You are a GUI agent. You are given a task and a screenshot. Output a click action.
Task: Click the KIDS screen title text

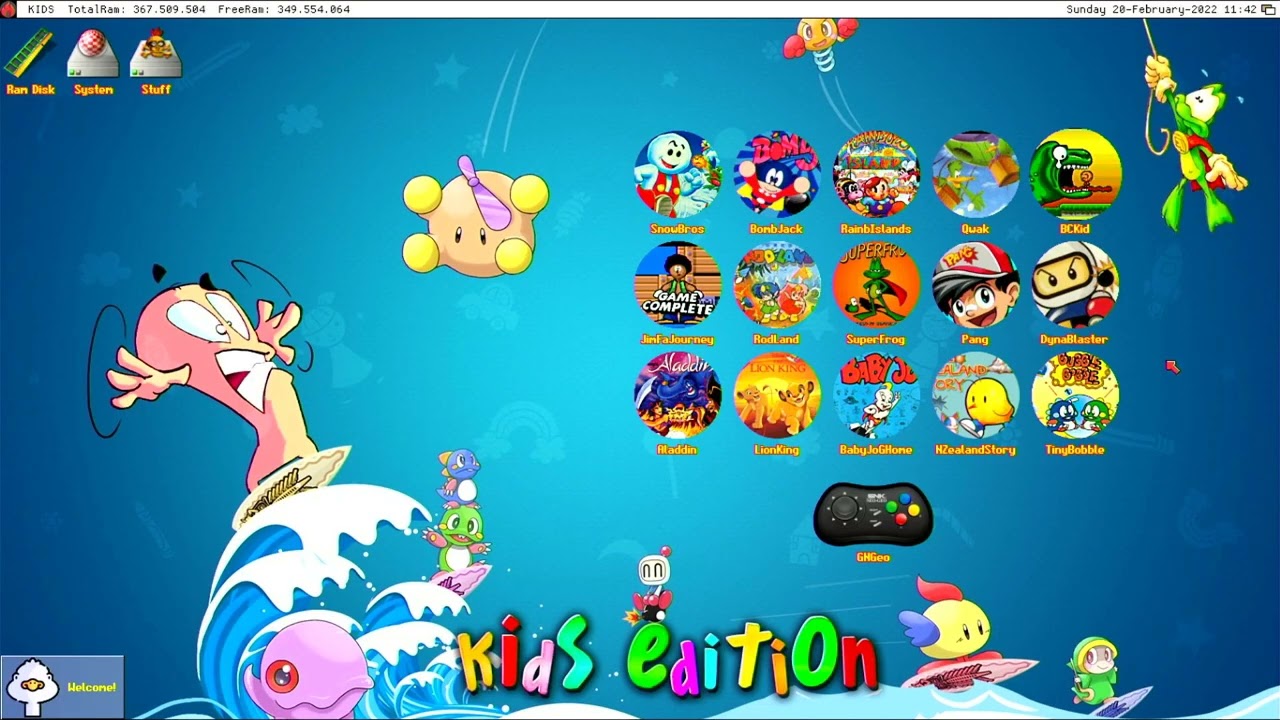pyautogui.click(x=41, y=9)
